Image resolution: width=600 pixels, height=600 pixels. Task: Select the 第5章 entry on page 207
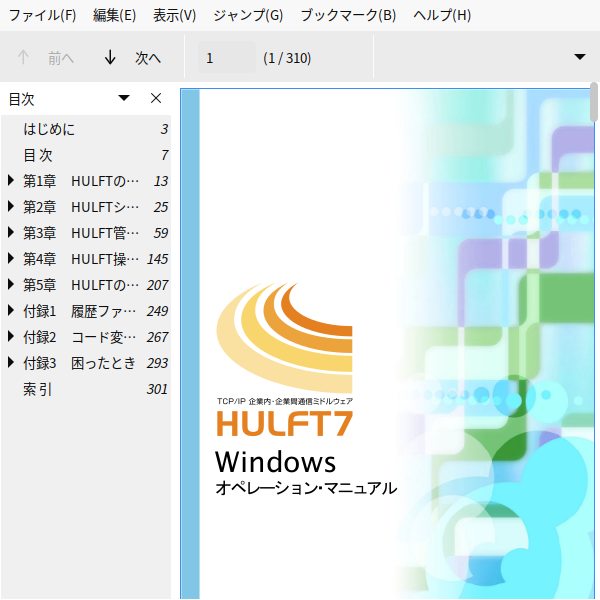[x=86, y=285]
